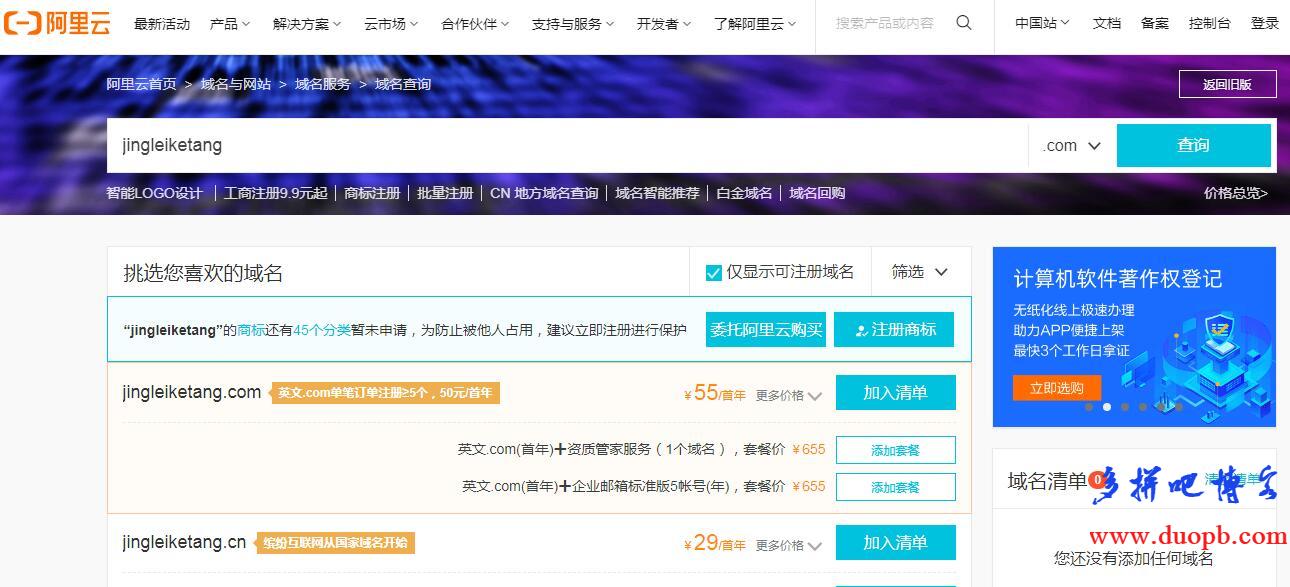
Task: Open the 商标注册 link below search box
Action: 372,193
